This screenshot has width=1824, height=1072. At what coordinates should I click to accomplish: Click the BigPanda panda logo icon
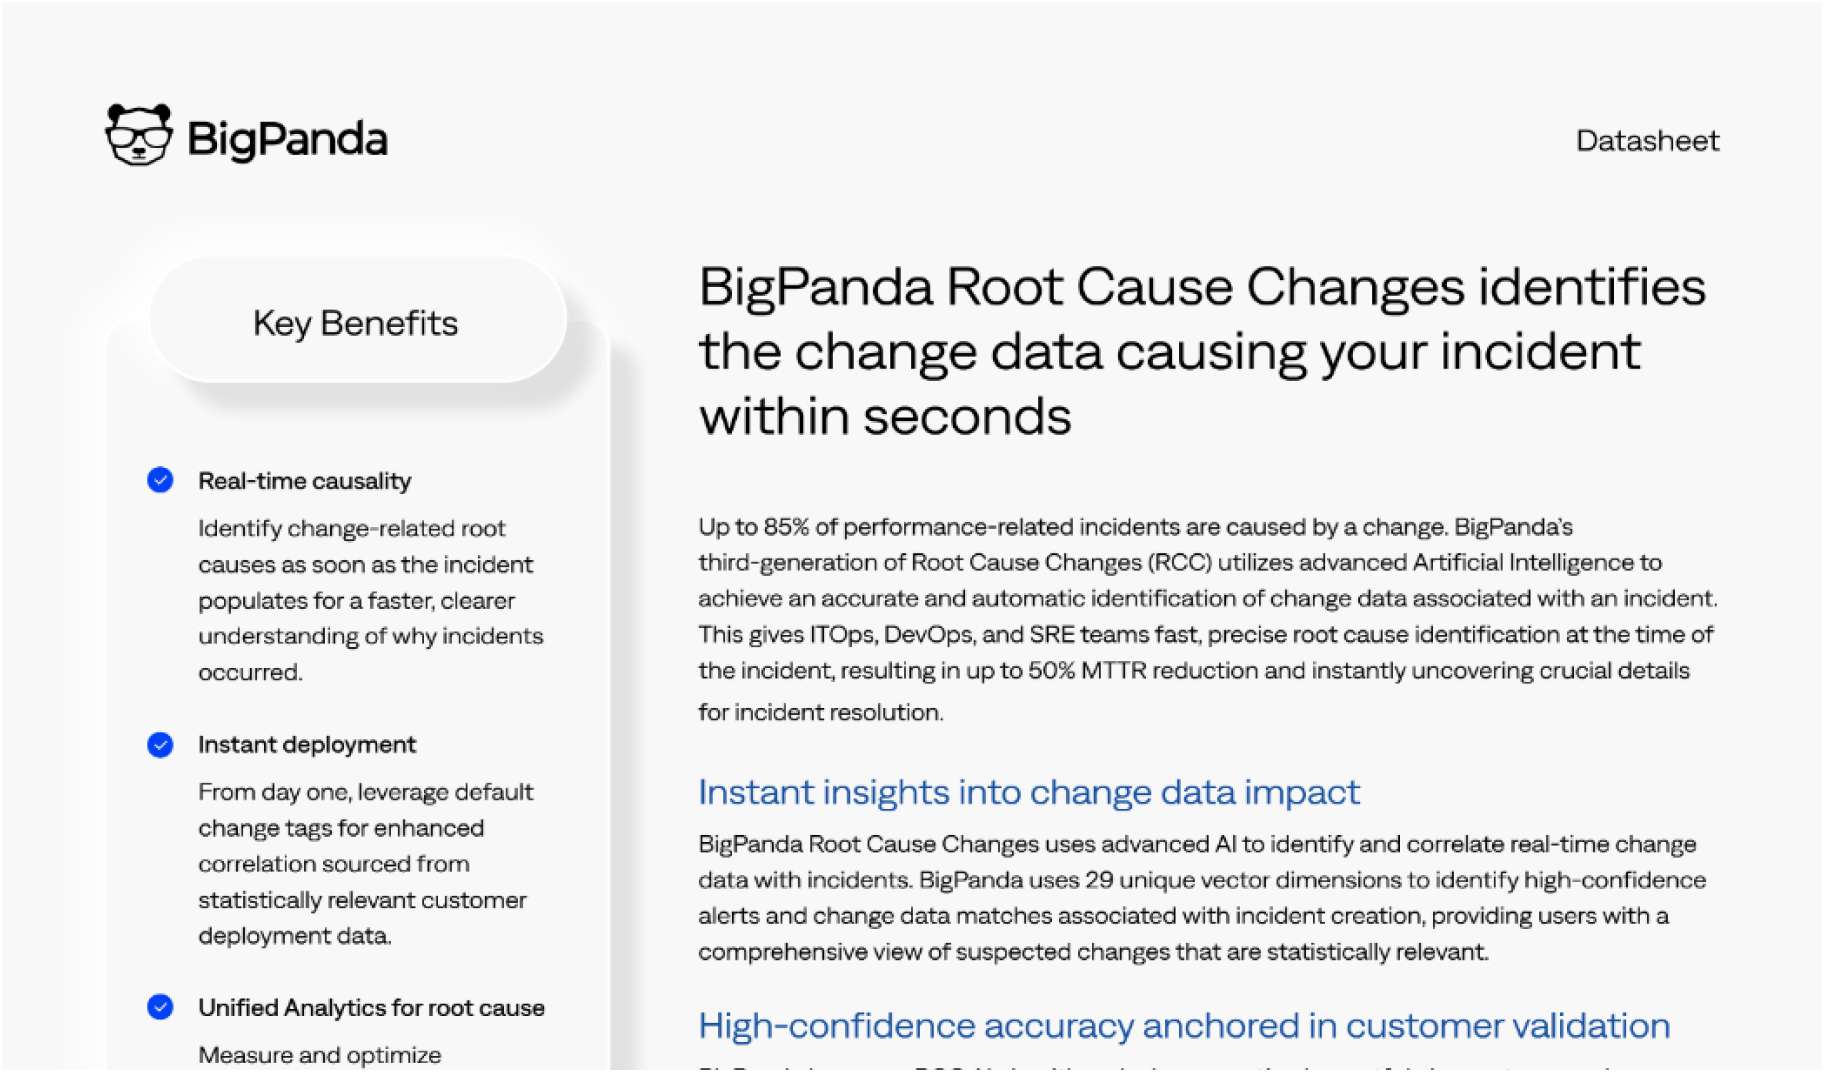coord(139,135)
